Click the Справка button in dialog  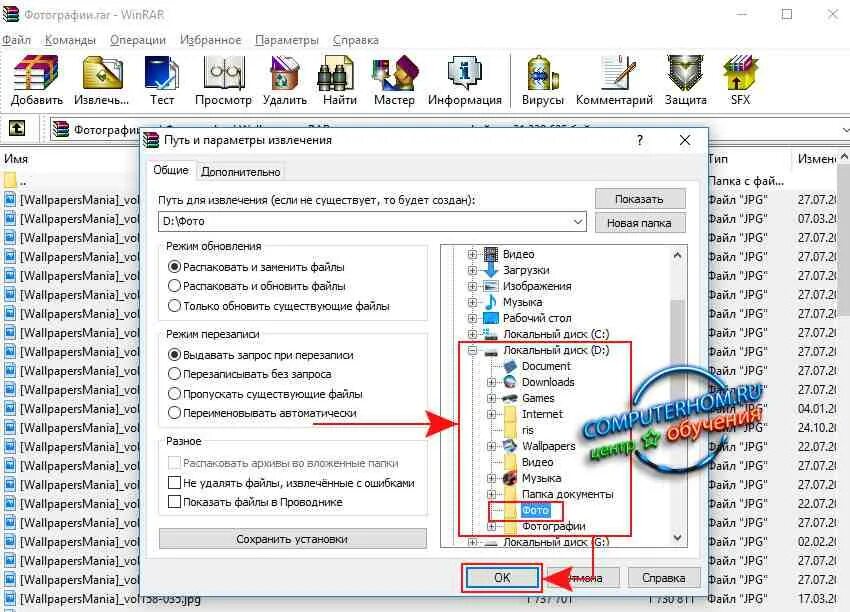point(664,578)
